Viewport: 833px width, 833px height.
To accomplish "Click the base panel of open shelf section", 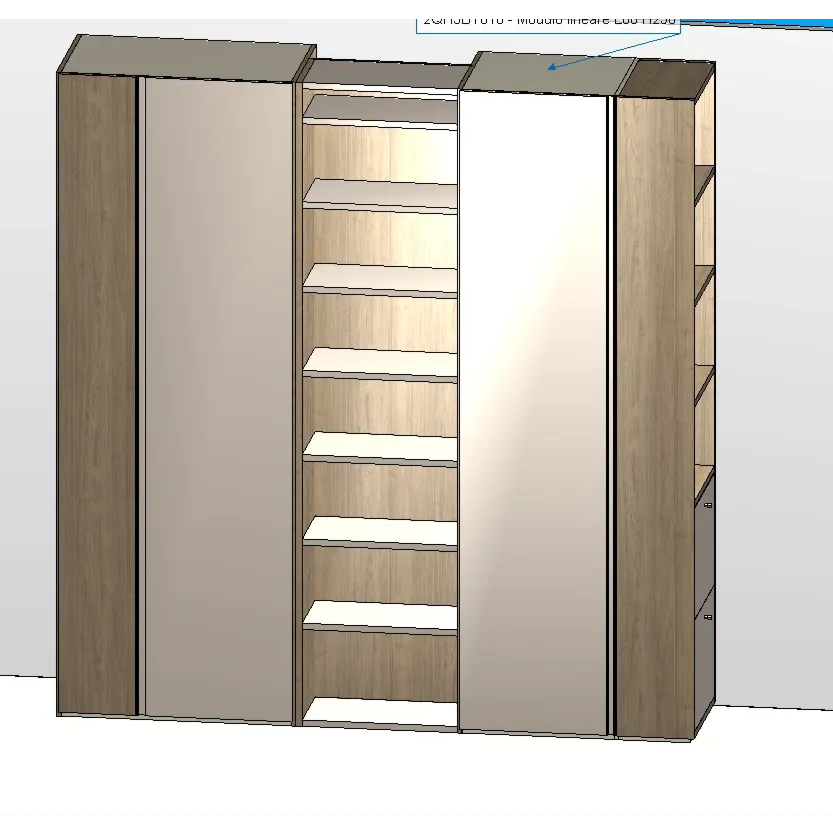I will [380, 712].
